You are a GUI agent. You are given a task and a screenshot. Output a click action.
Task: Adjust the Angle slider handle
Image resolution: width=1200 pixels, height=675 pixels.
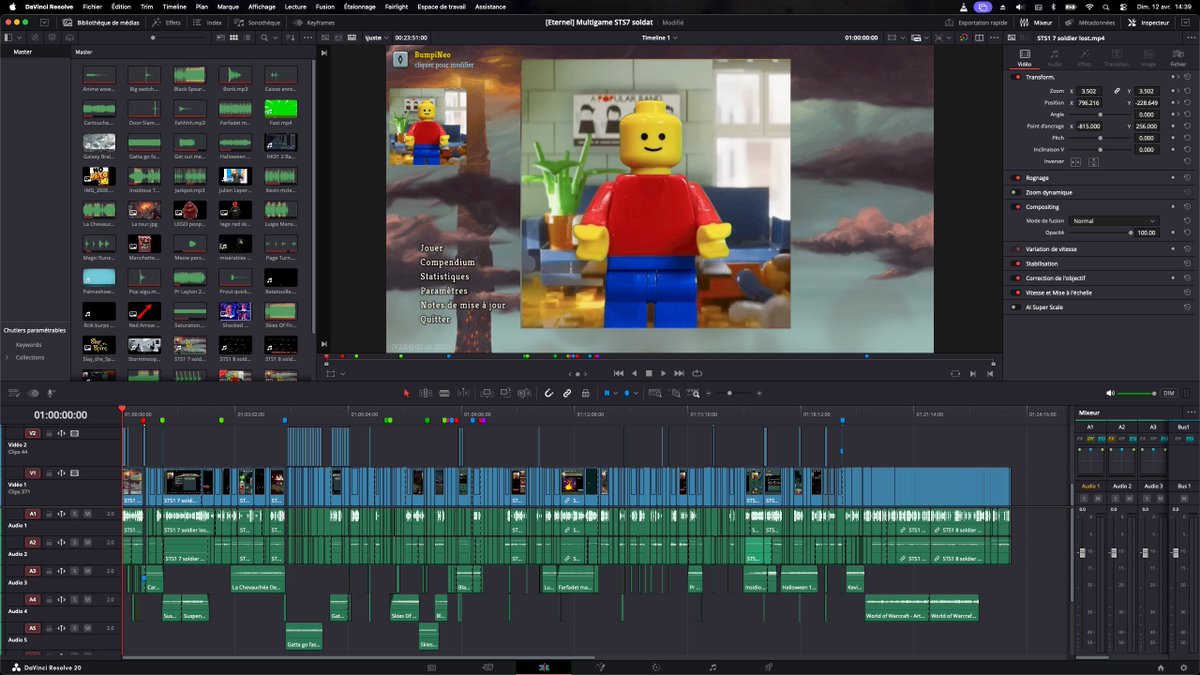1101,114
